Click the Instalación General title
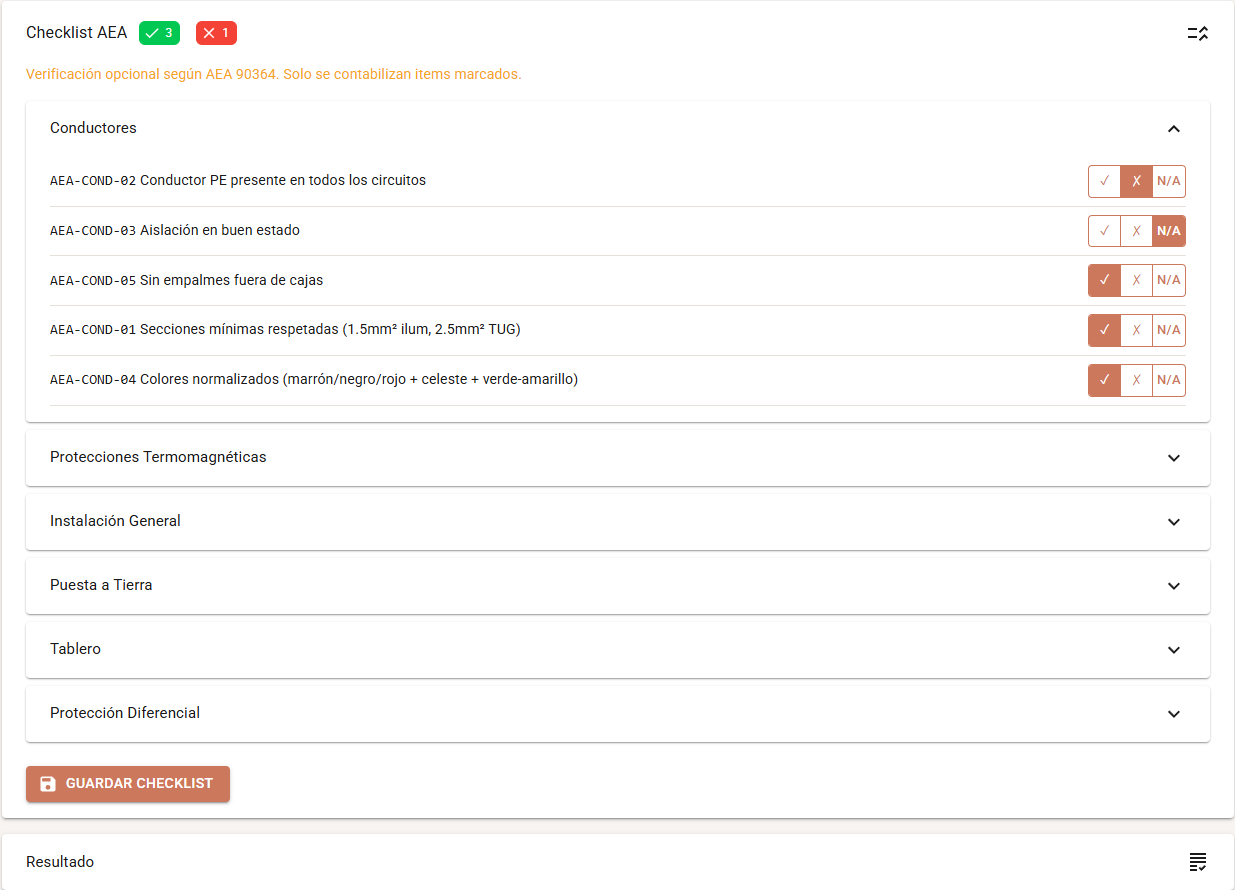The image size is (1235, 890). [x=115, y=521]
